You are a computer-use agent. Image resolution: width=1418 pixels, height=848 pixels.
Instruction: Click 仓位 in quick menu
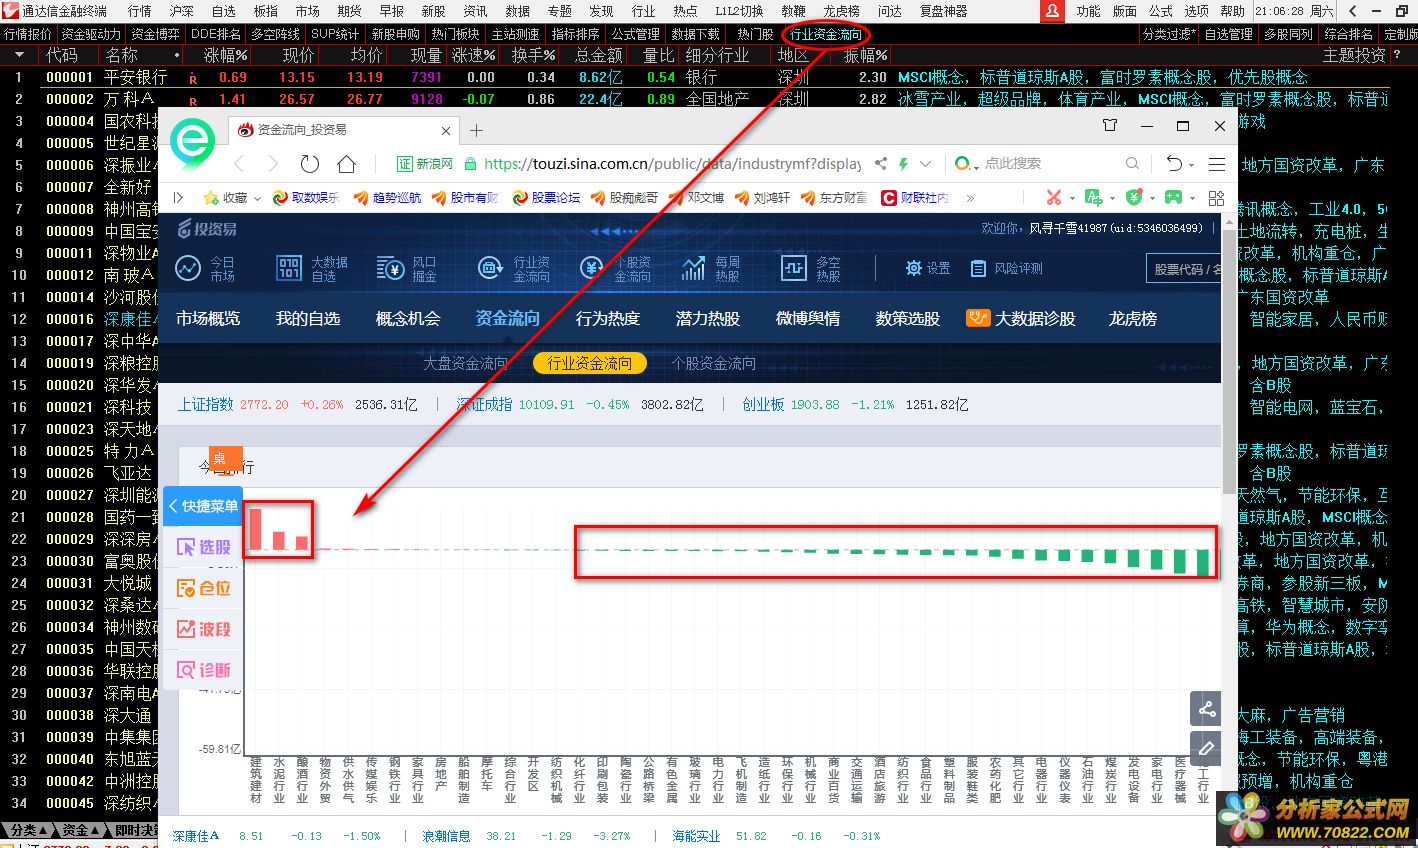coord(204,588)
